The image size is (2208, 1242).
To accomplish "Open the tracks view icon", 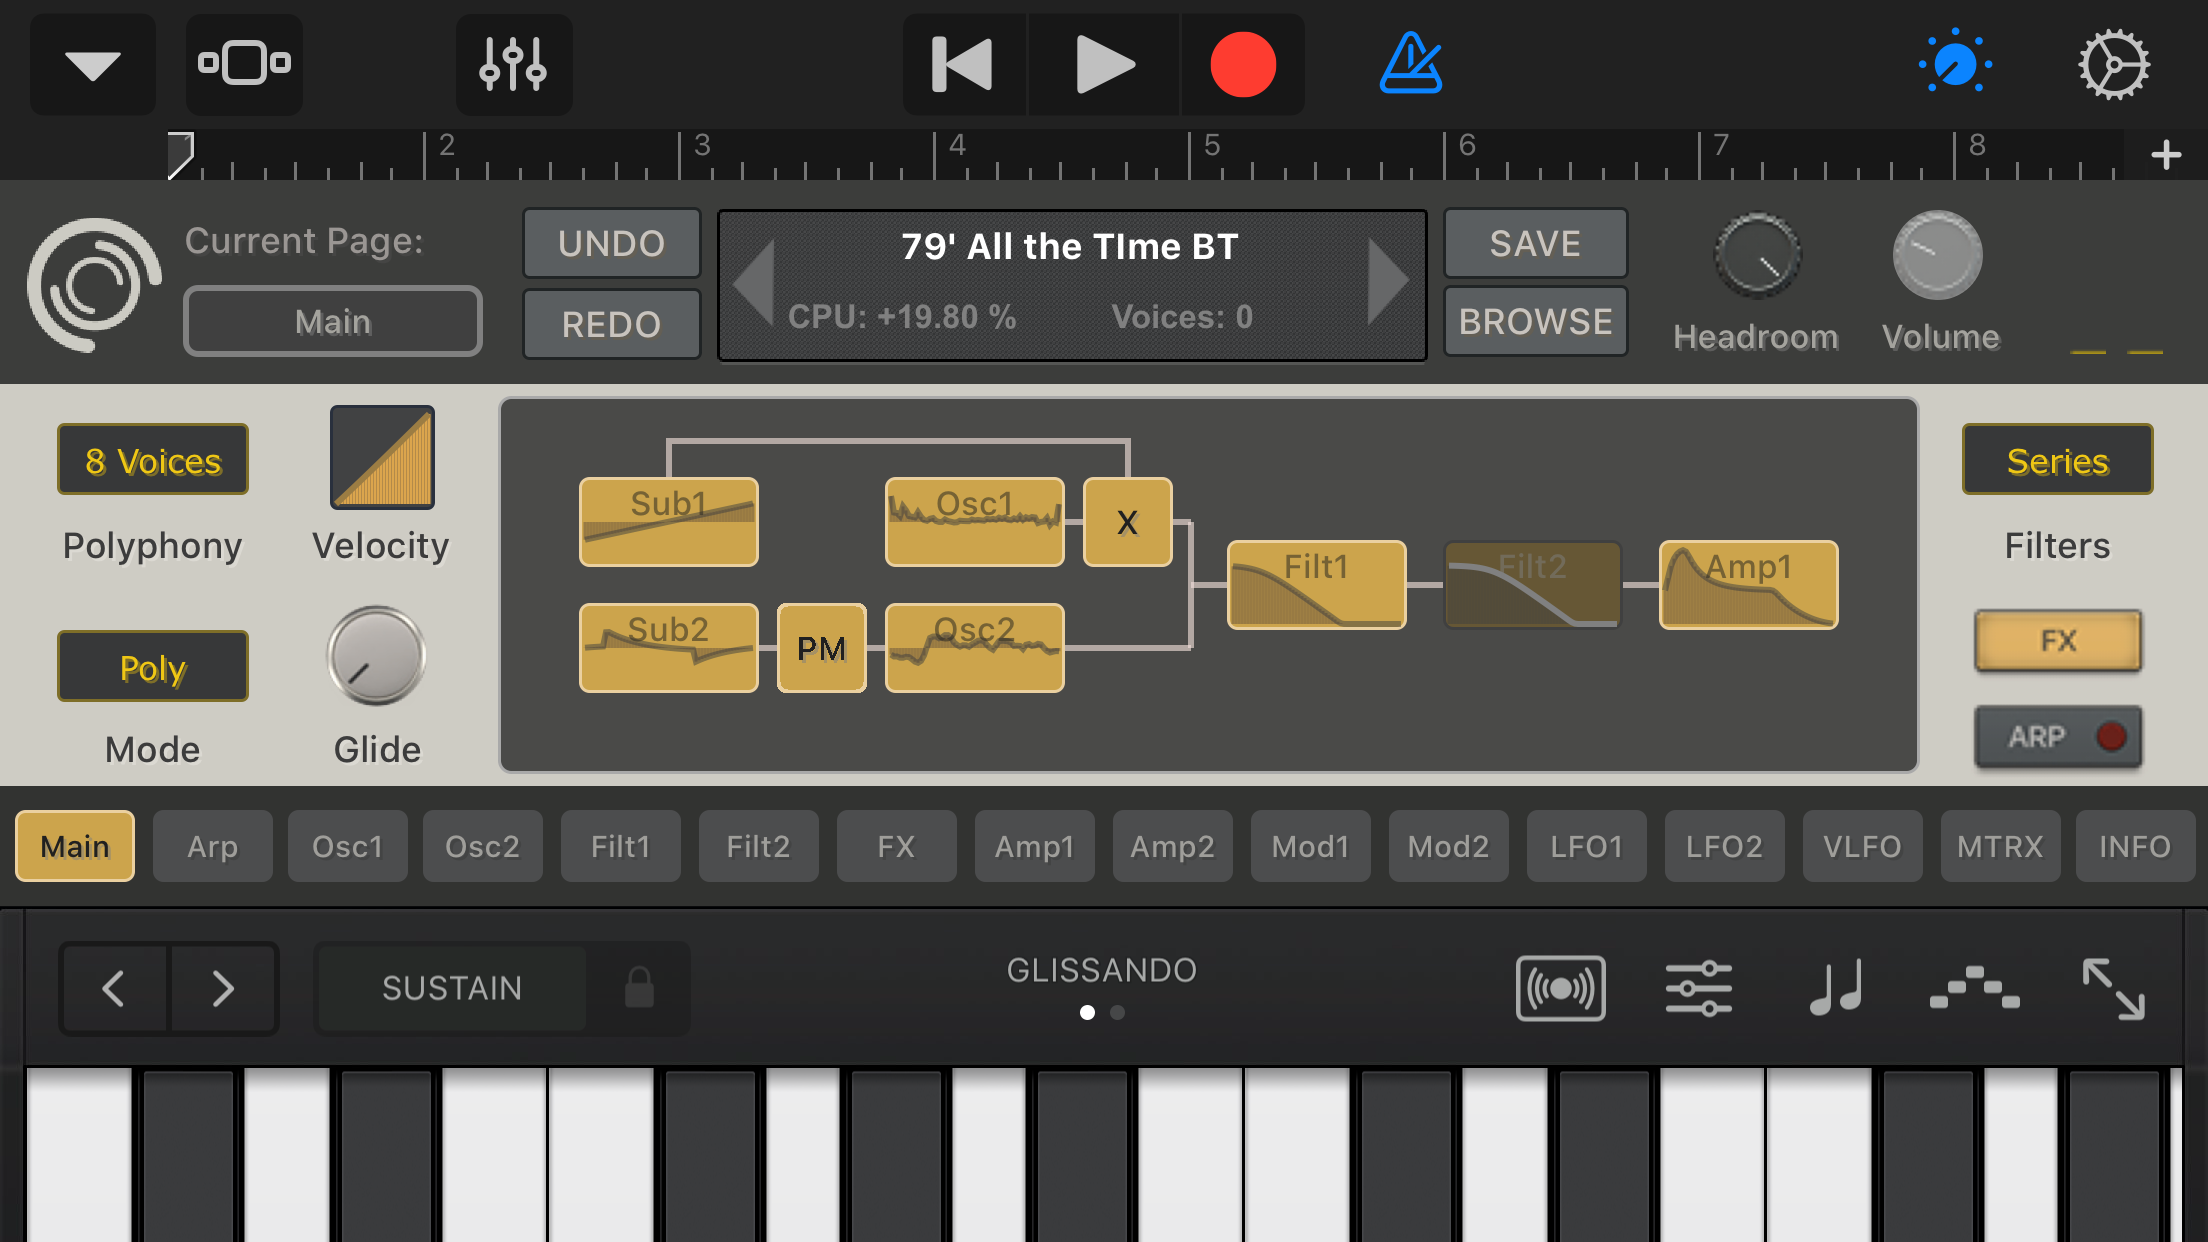I will click(244, 64).
